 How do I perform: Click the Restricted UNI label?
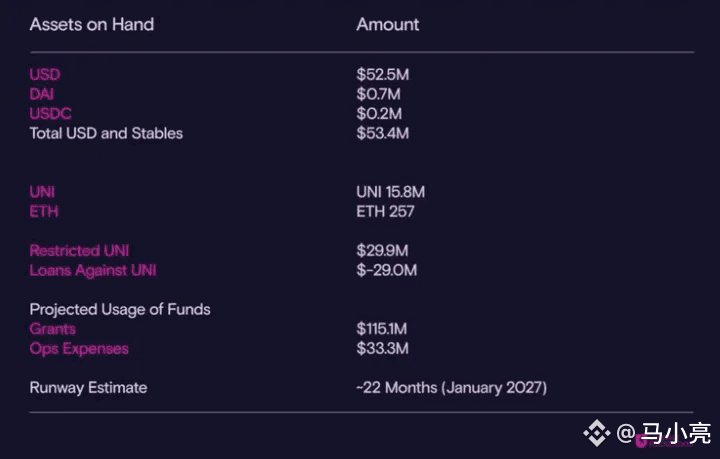coord(79,251)
